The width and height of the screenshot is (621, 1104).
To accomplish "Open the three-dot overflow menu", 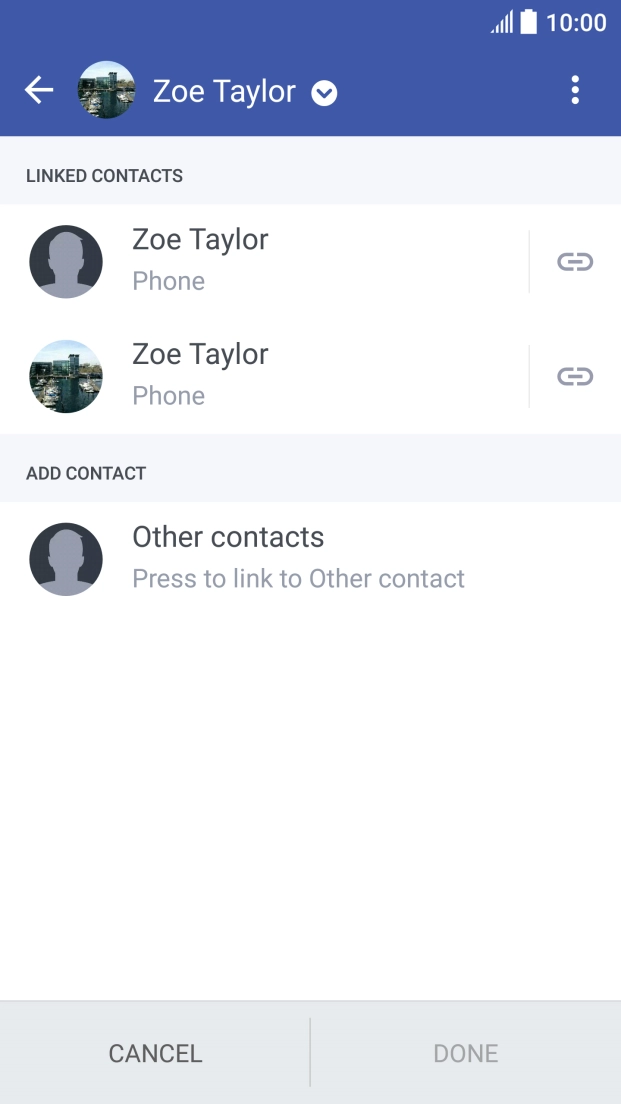I will click(x=575, y=90).
